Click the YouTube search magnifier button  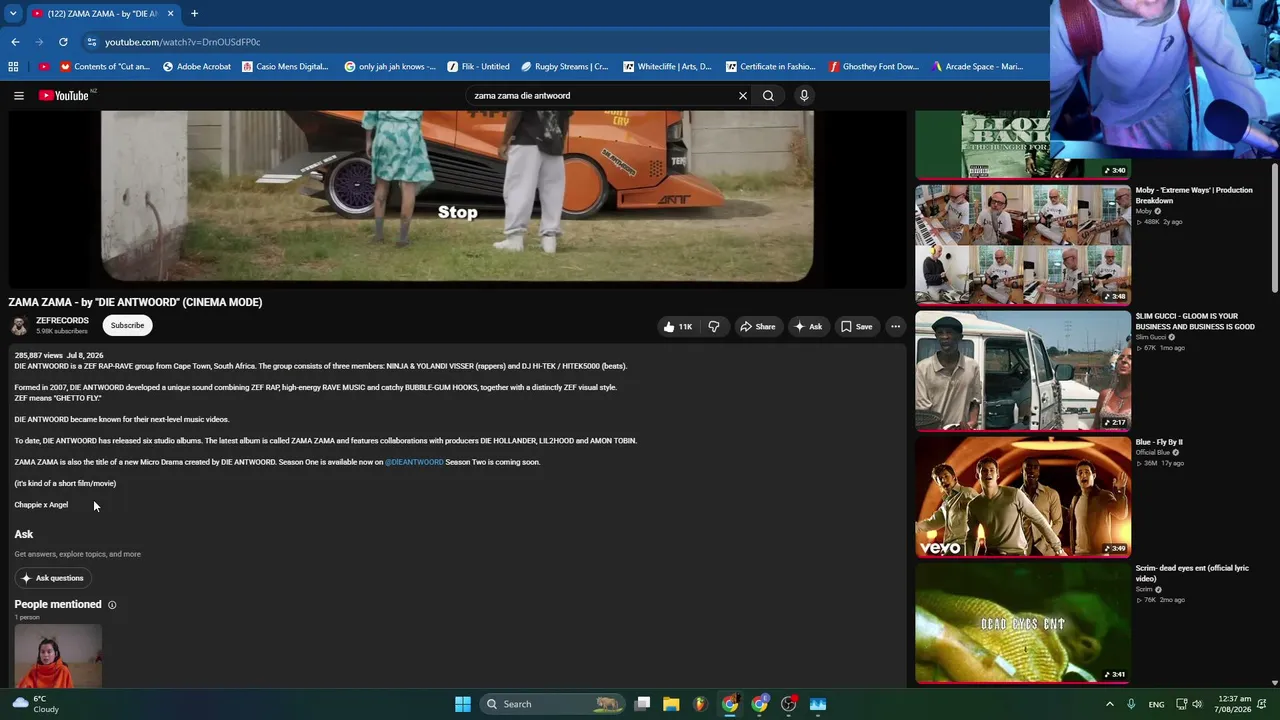(768, 96)
